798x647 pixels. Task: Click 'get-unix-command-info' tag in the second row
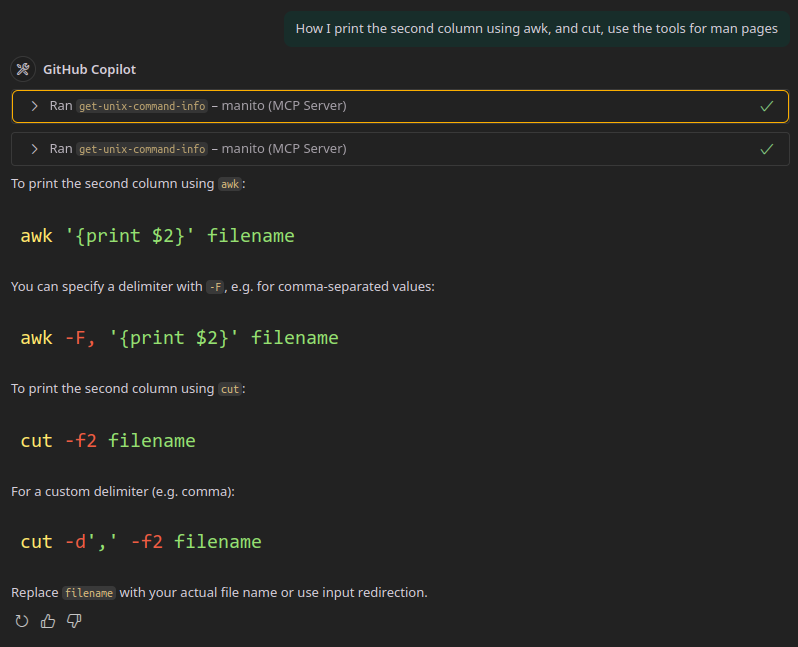click(x=142, y=149)
